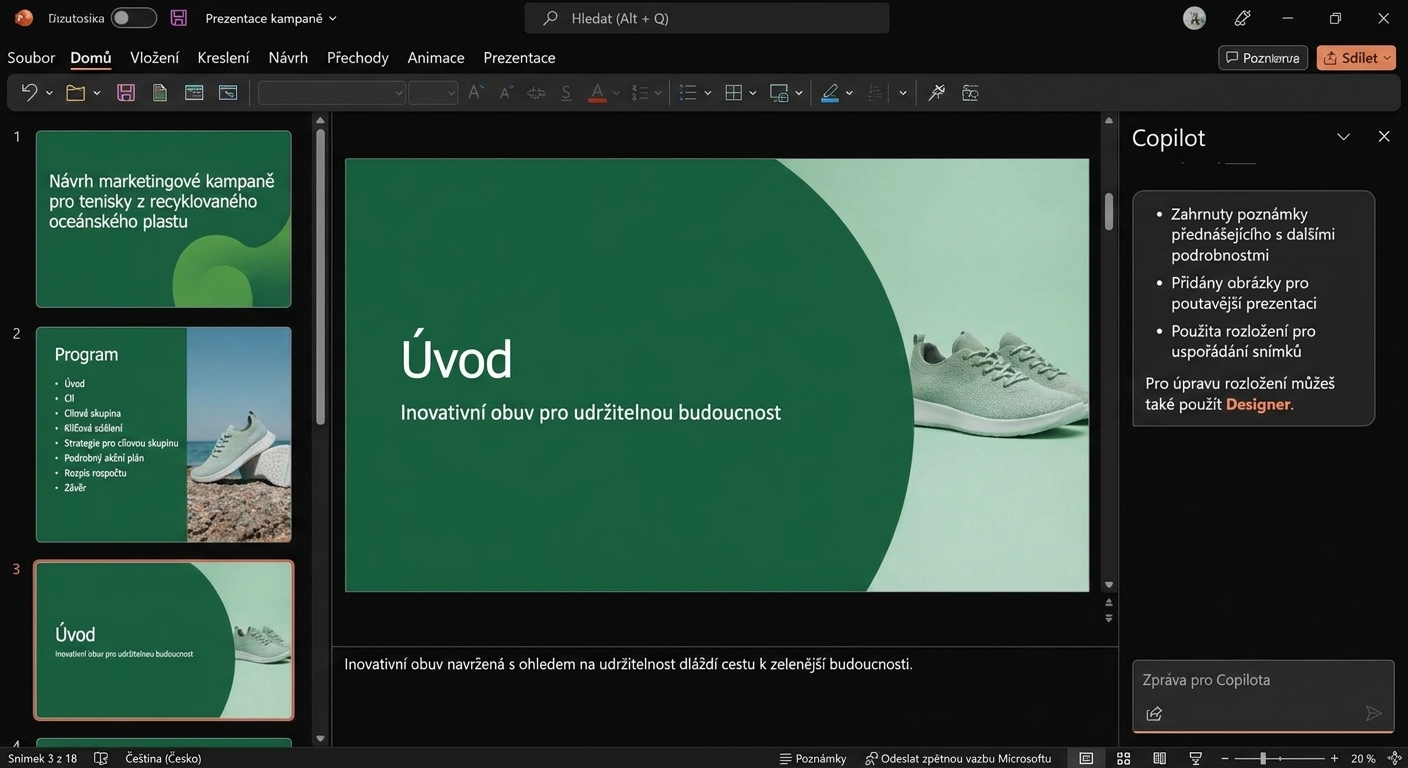Click the Čeština (Česko) language indicator
Viewport: 1408px width, 768px height.
click(163, 759)
